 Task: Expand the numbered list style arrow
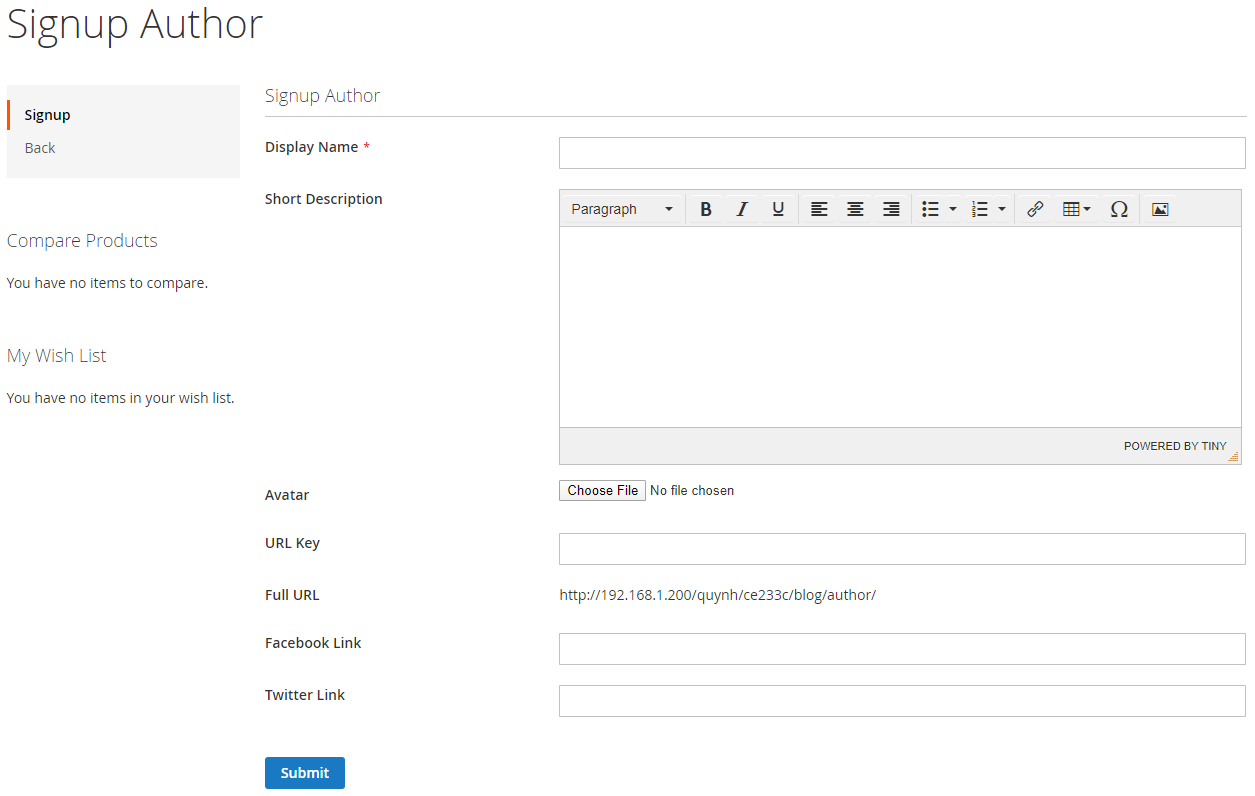point(1002,209)
